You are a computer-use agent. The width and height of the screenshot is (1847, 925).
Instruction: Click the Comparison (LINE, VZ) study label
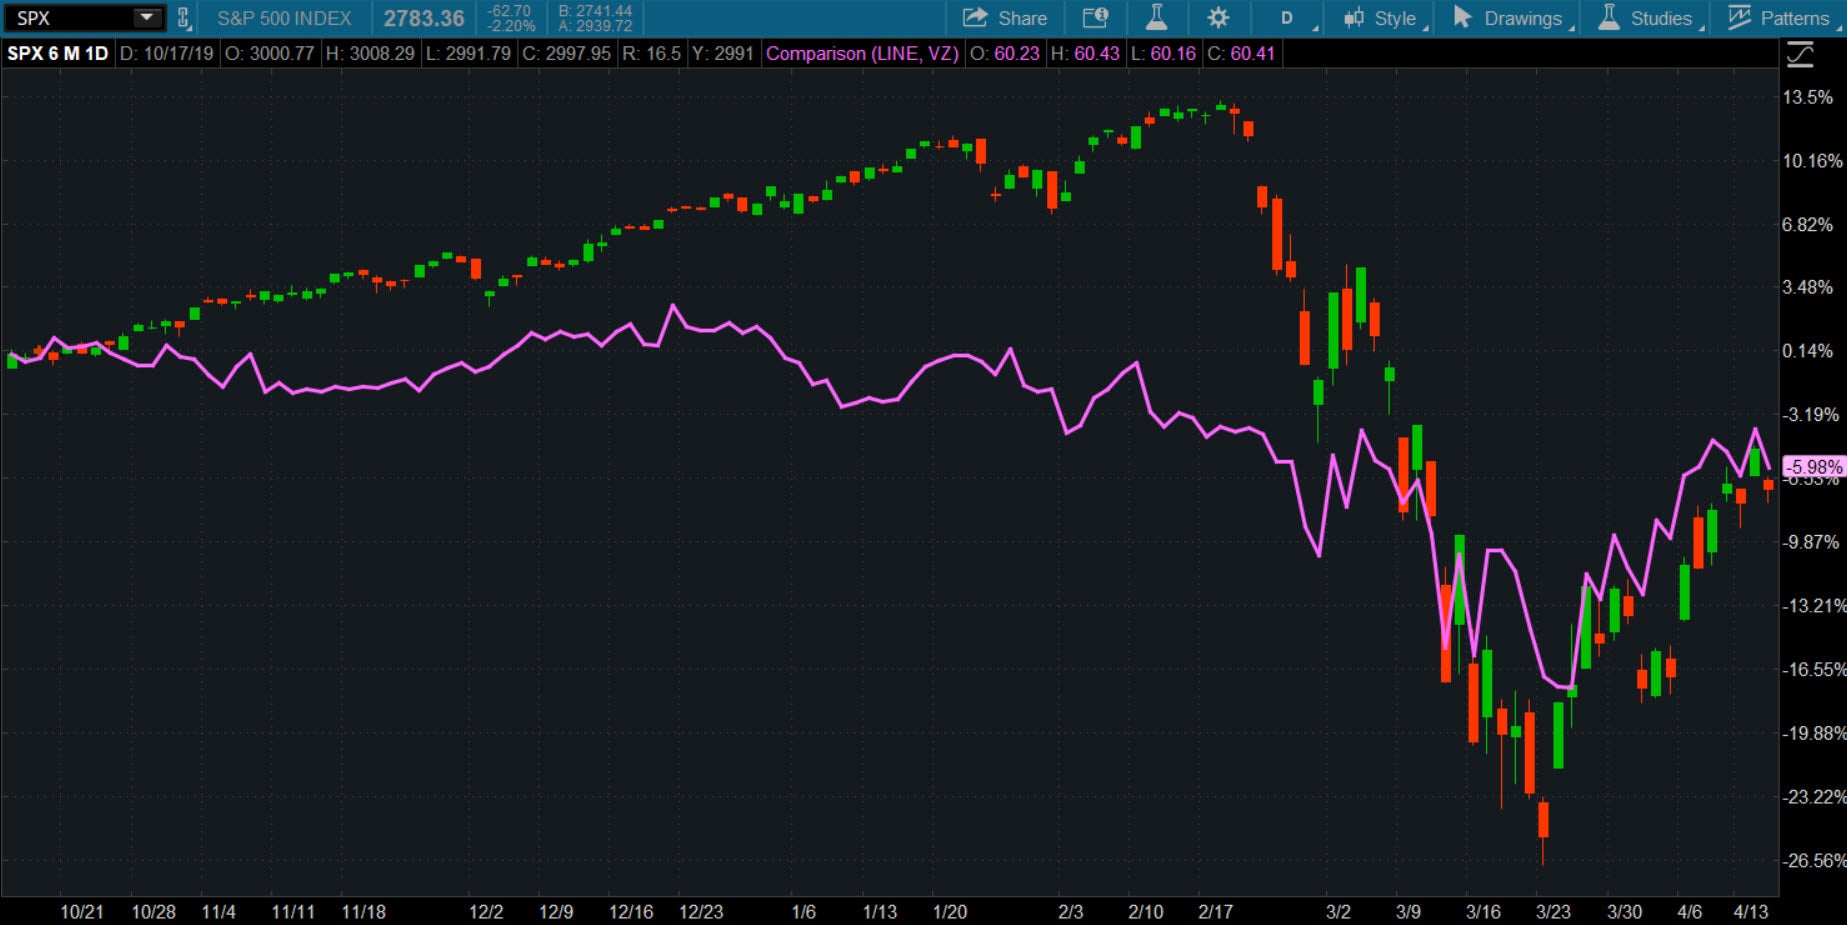[862, 53]
